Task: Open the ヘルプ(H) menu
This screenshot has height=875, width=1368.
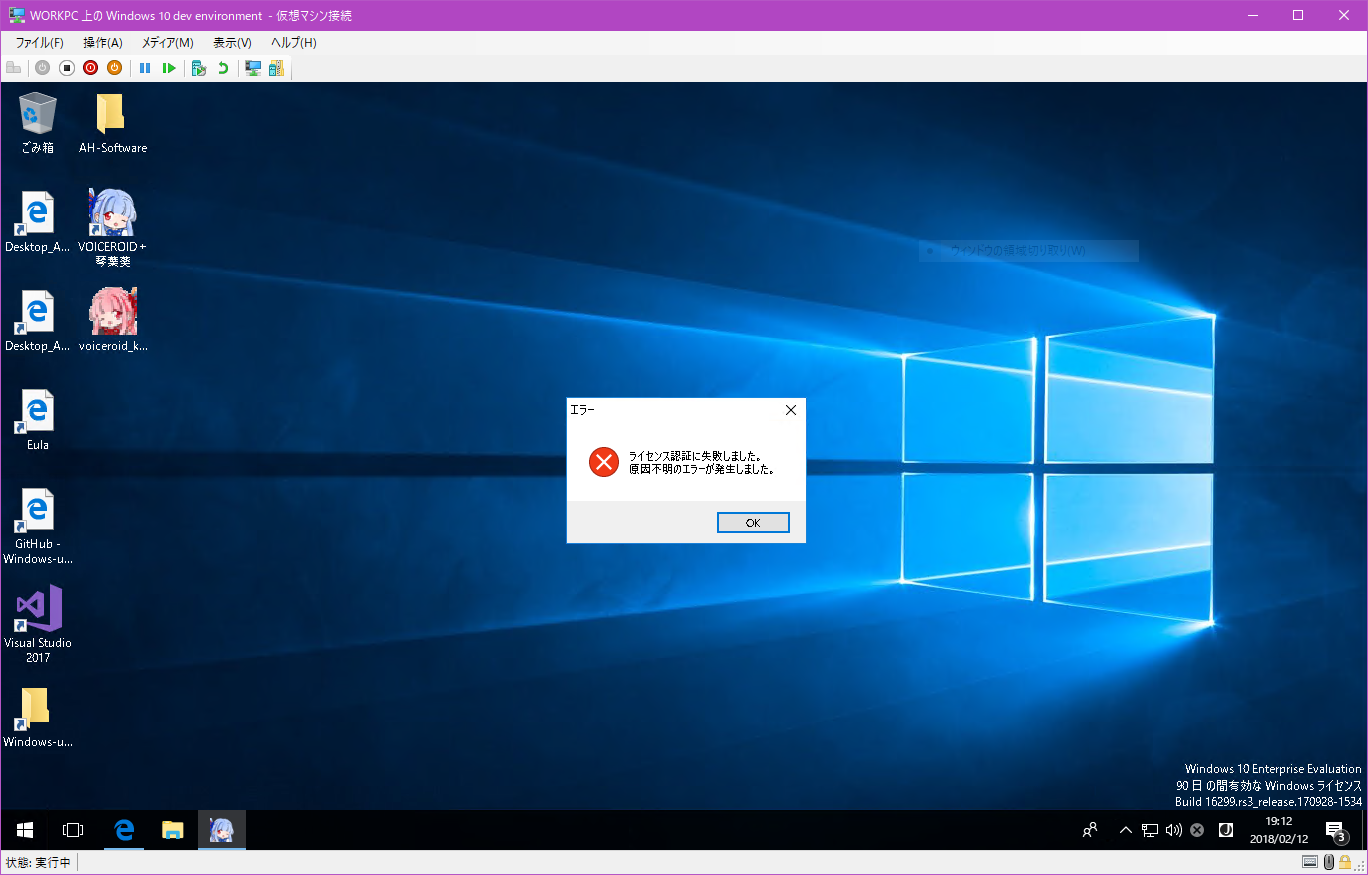Action: pyautogui.click(x=294, y=43)
